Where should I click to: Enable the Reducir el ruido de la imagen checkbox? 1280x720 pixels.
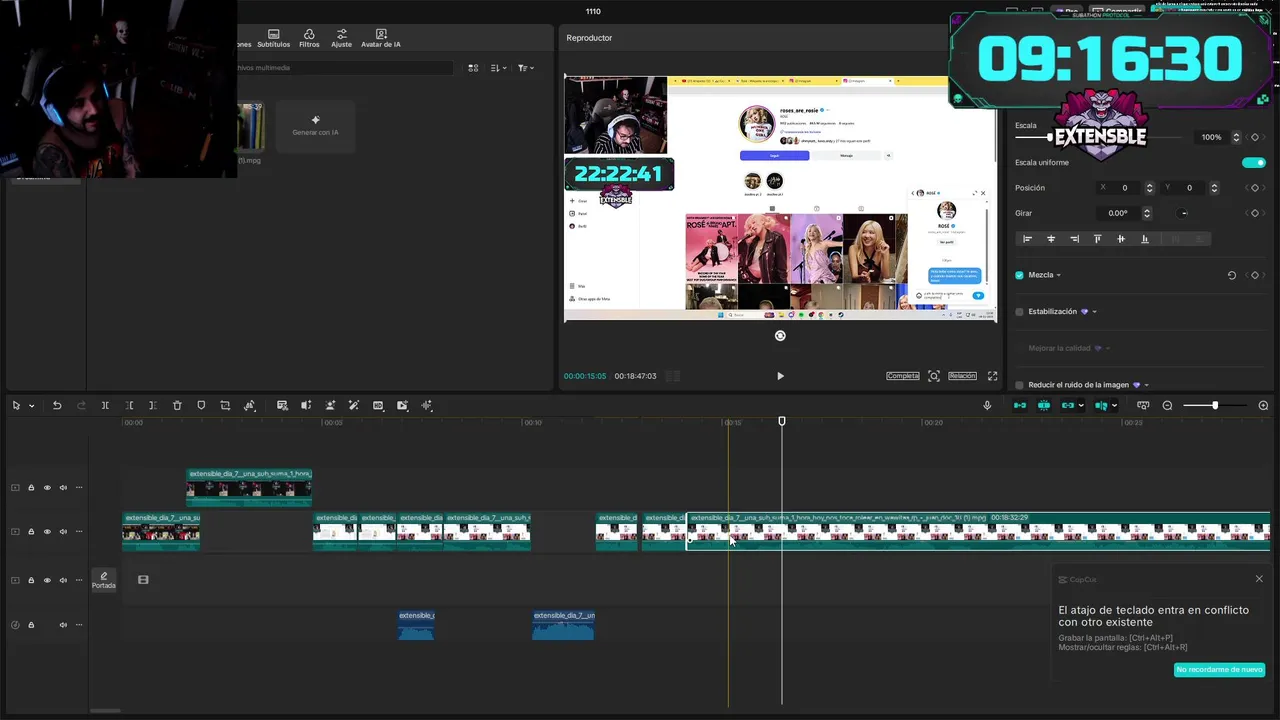coord(1019,385)
